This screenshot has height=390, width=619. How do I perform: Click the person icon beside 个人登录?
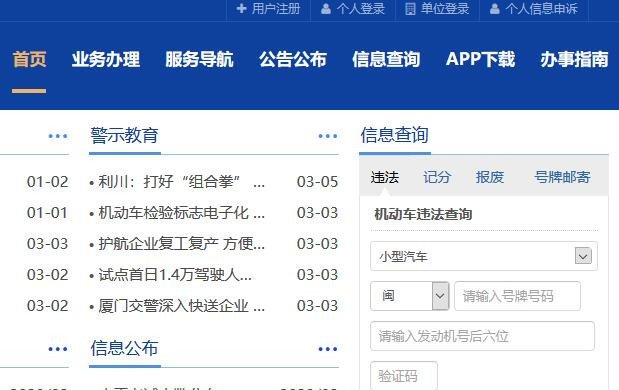[x=326, y=9]
